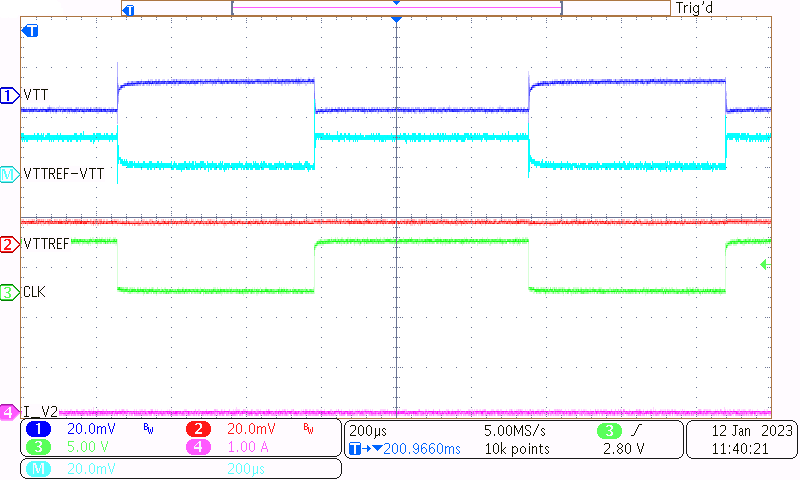800x480 pixels.
Task: Click the rising edge trigger slope symbol
Action: point(636,431)
